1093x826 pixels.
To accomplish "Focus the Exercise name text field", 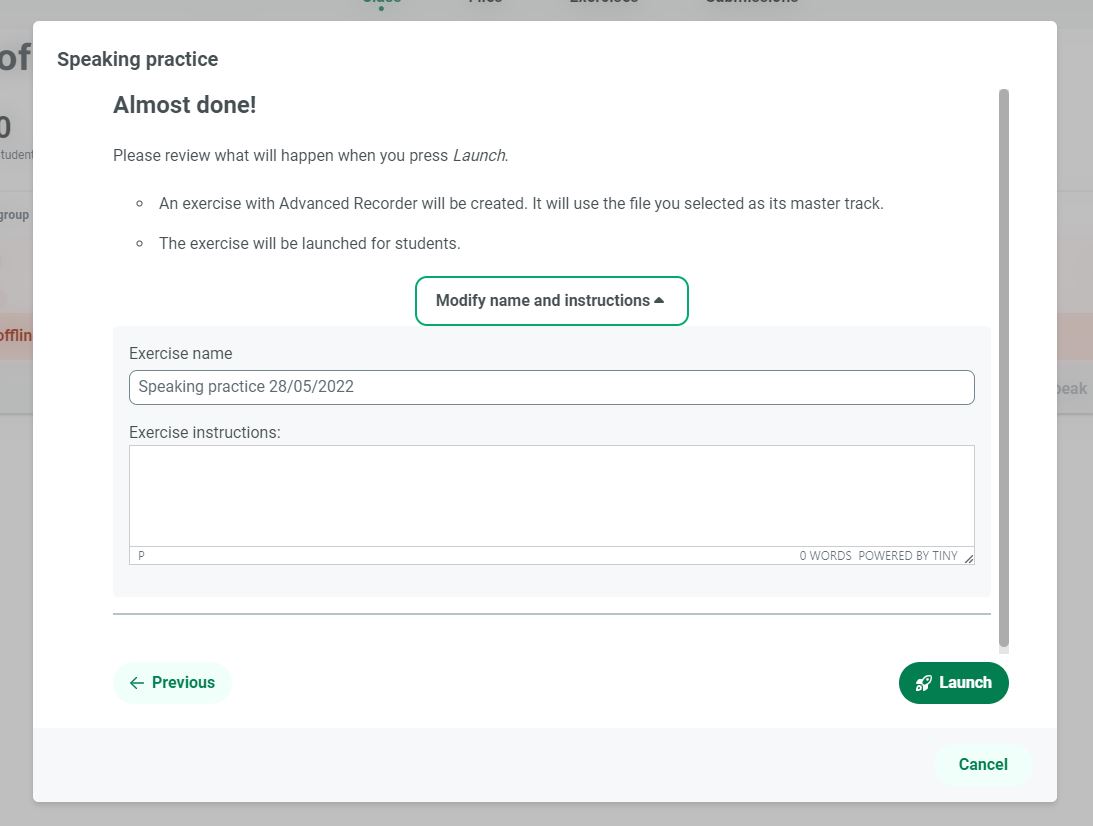I will pos(551,387).
